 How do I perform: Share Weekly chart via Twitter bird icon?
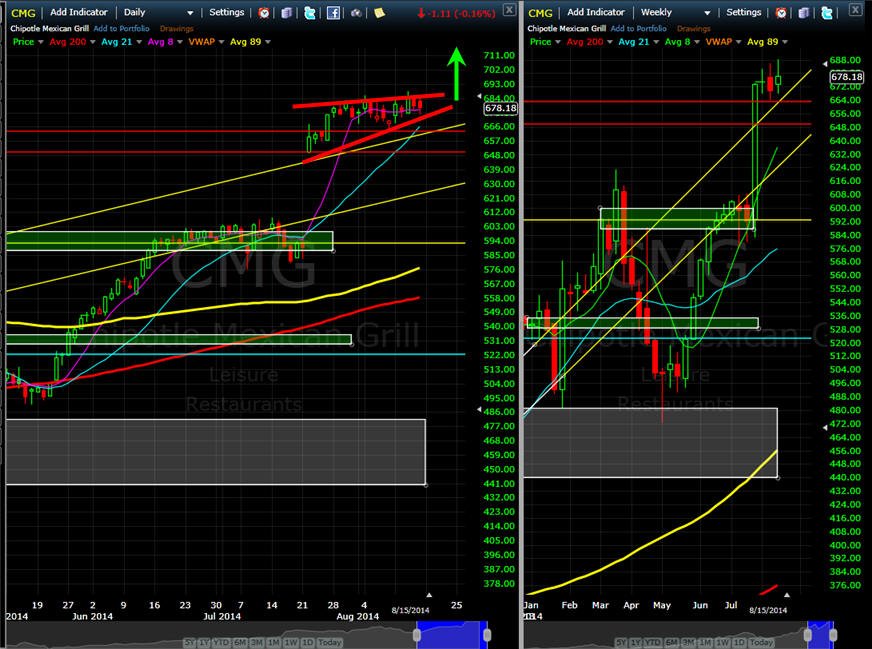827,13
